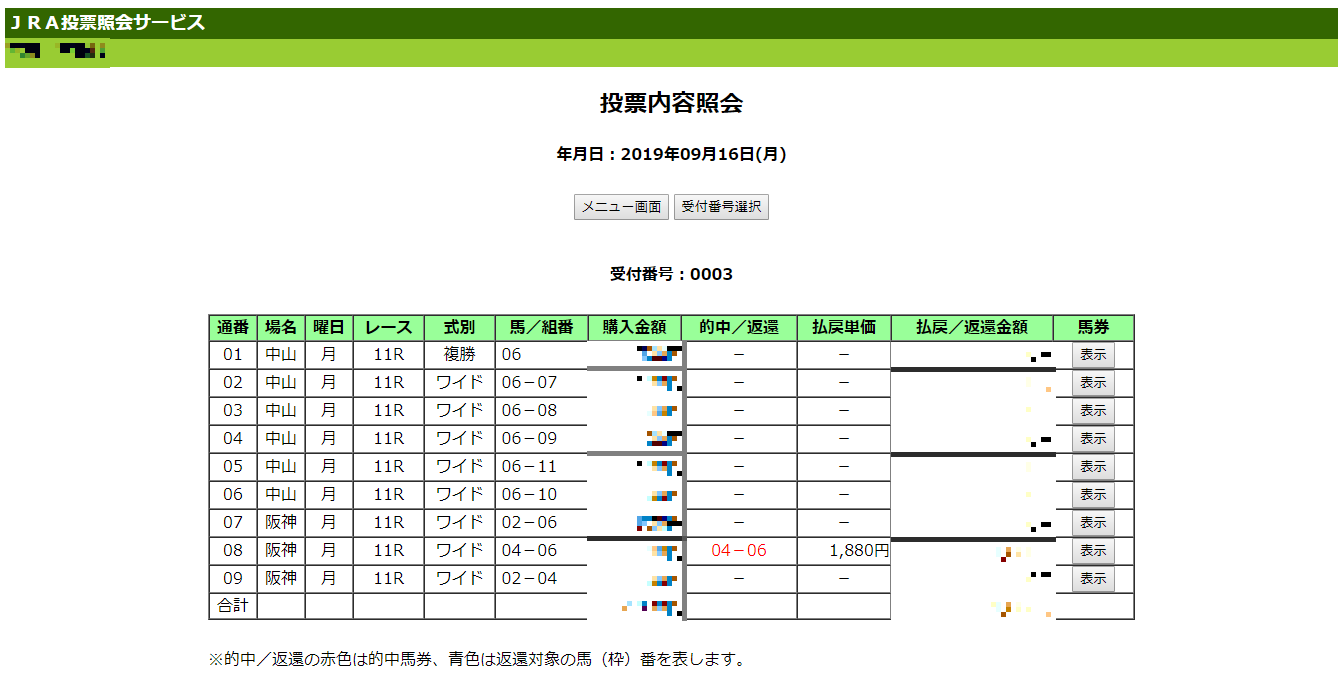Show betting ticket for row 06
1343x675 pixels.
coord(1093,494)
